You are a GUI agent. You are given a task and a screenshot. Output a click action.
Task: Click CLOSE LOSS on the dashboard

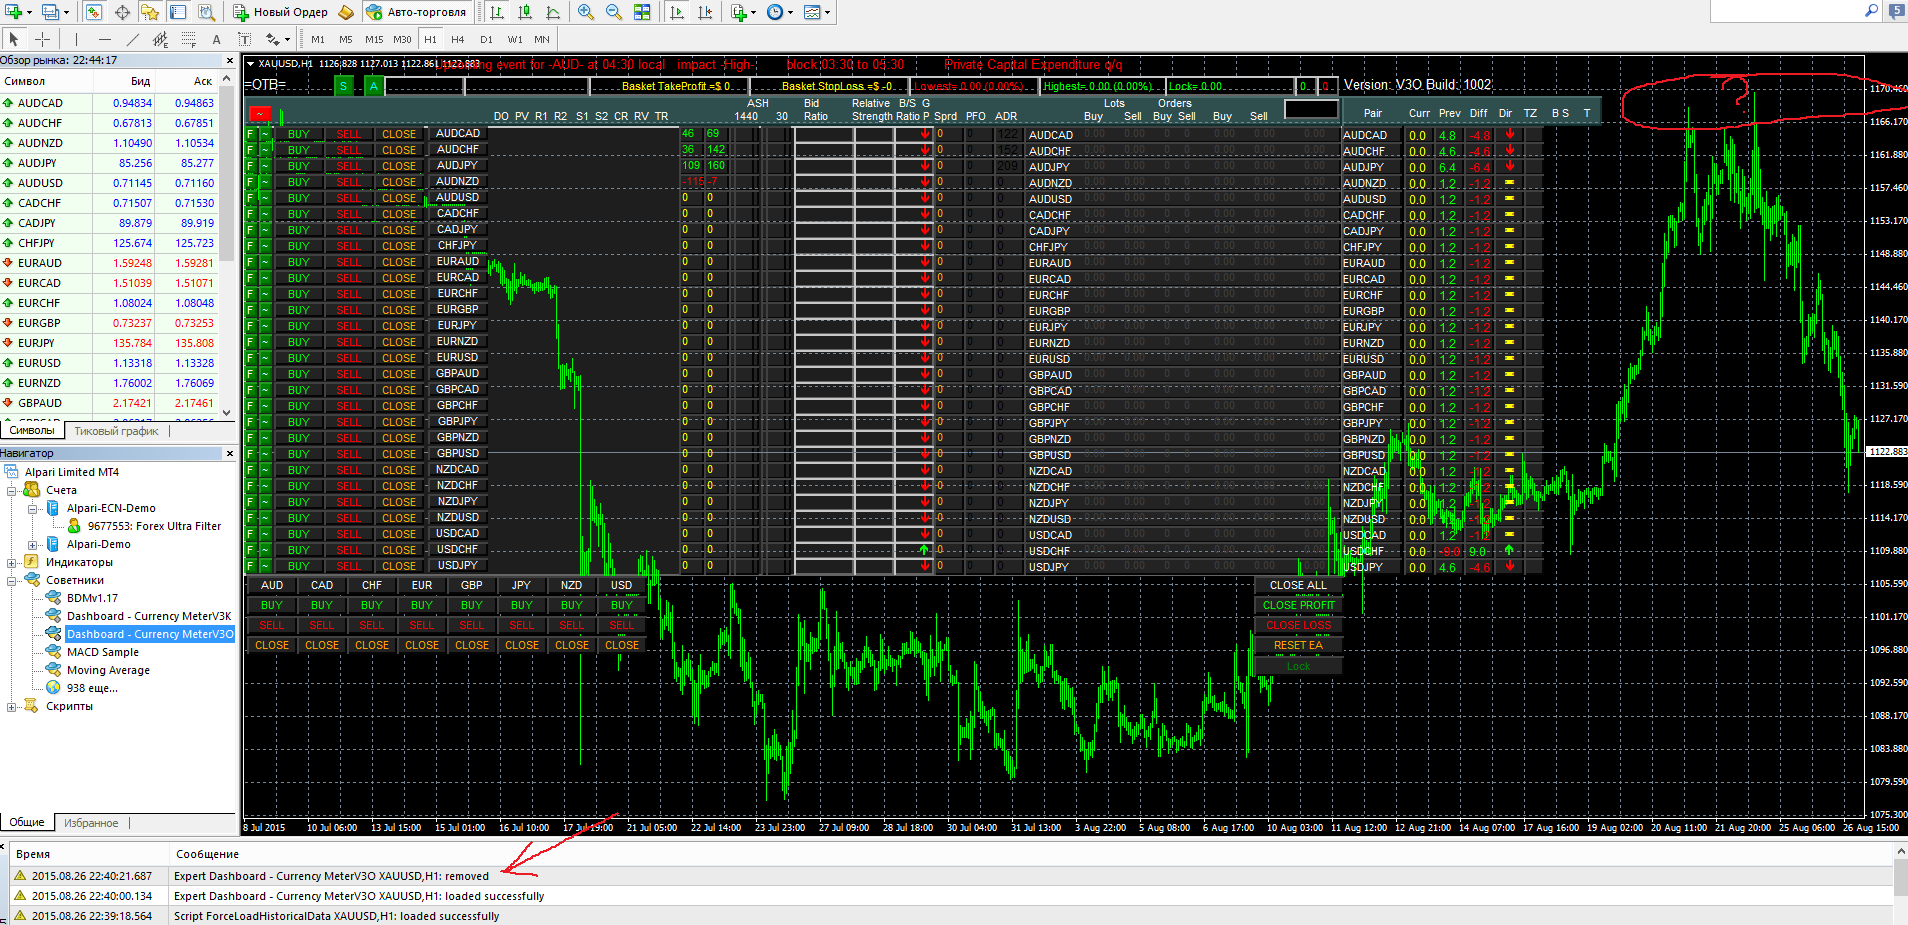click(x=1298, y=625)
